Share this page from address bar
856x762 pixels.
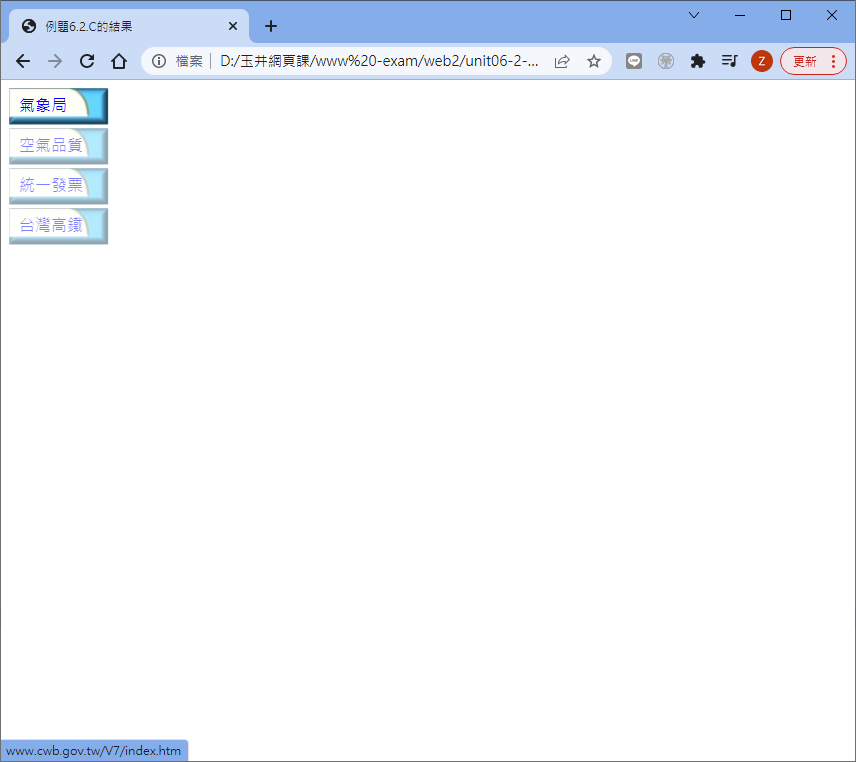(562, 61)
